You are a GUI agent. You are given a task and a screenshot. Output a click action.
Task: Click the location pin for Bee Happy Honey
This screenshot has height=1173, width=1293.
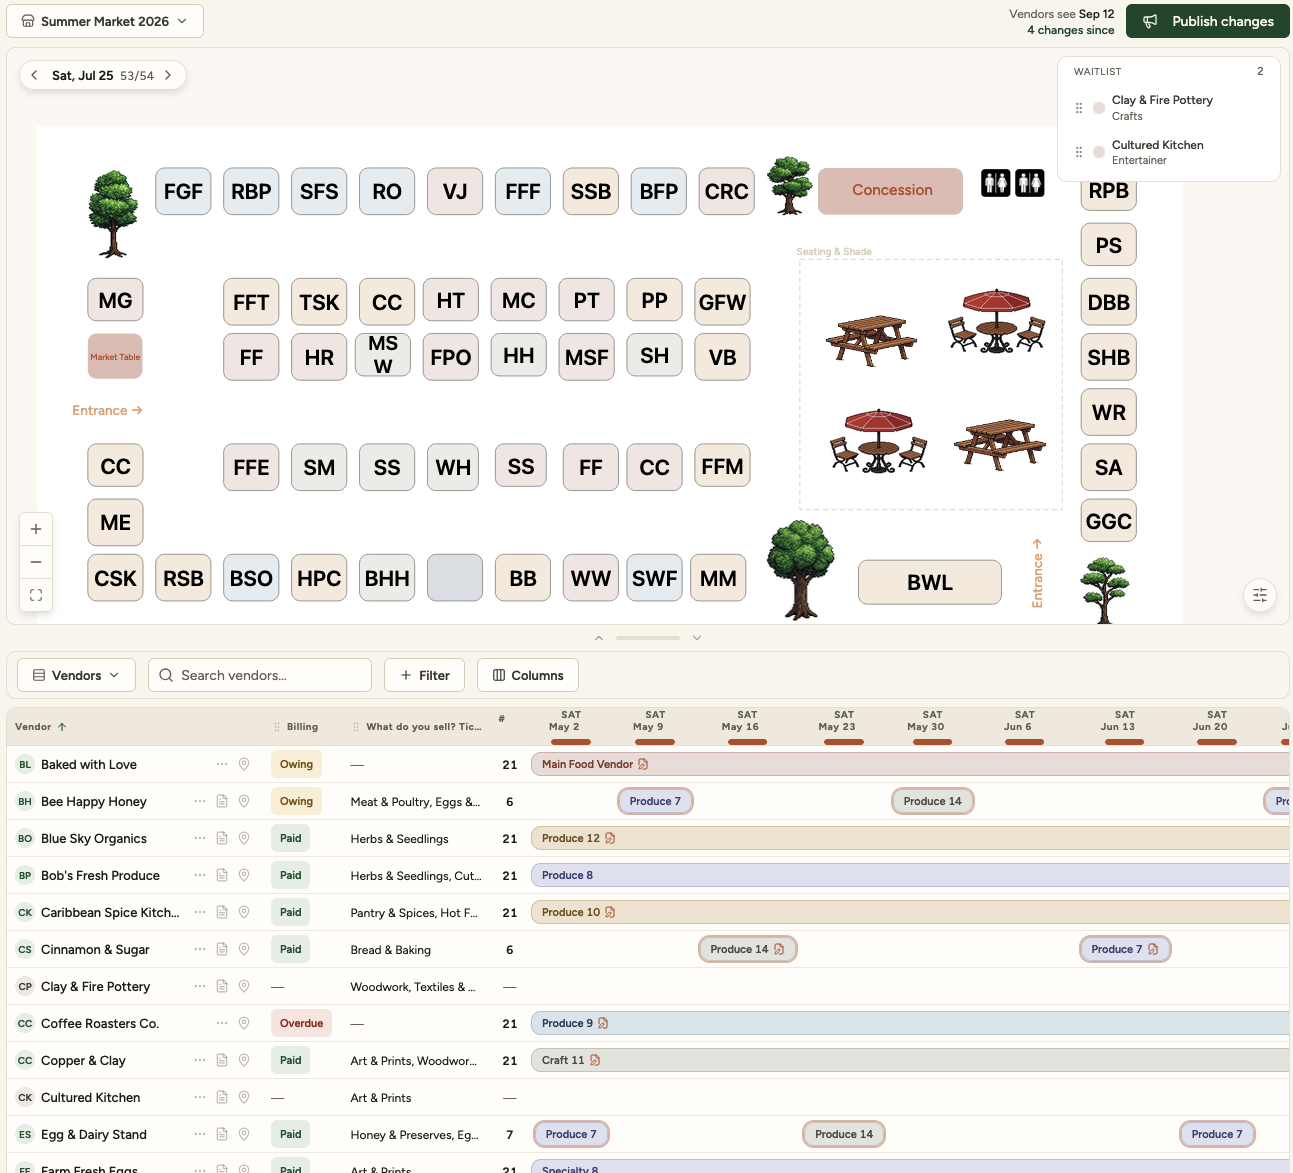coord(244,801)
